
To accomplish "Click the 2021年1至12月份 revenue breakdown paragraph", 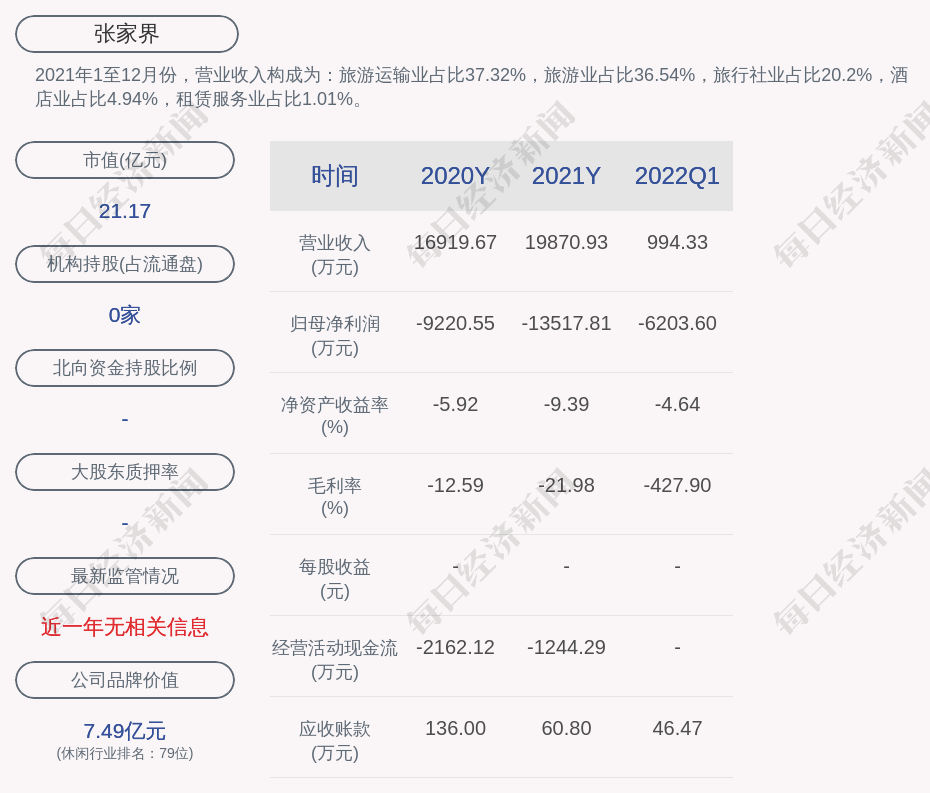I will [472, 87].
